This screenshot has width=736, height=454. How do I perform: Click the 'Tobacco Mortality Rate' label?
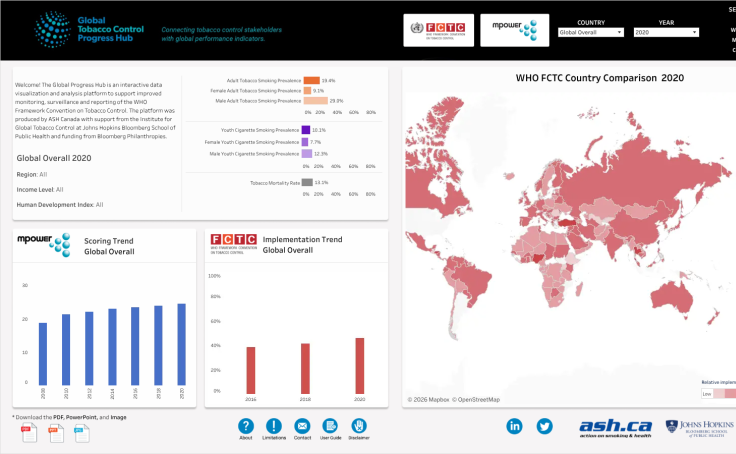click(x=275, y=183)
